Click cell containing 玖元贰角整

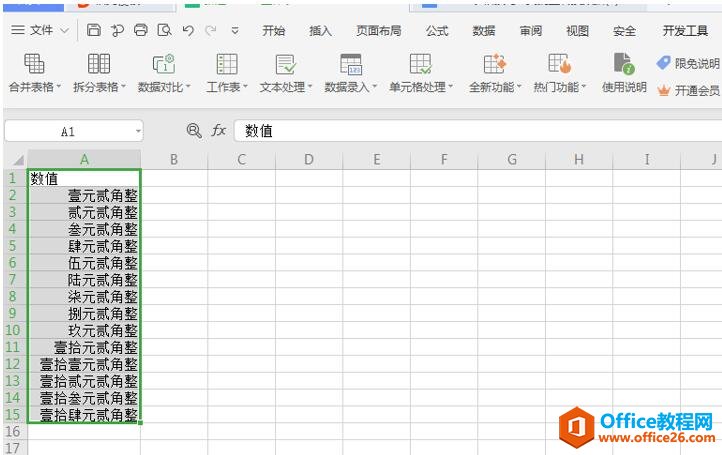[84, 330]
